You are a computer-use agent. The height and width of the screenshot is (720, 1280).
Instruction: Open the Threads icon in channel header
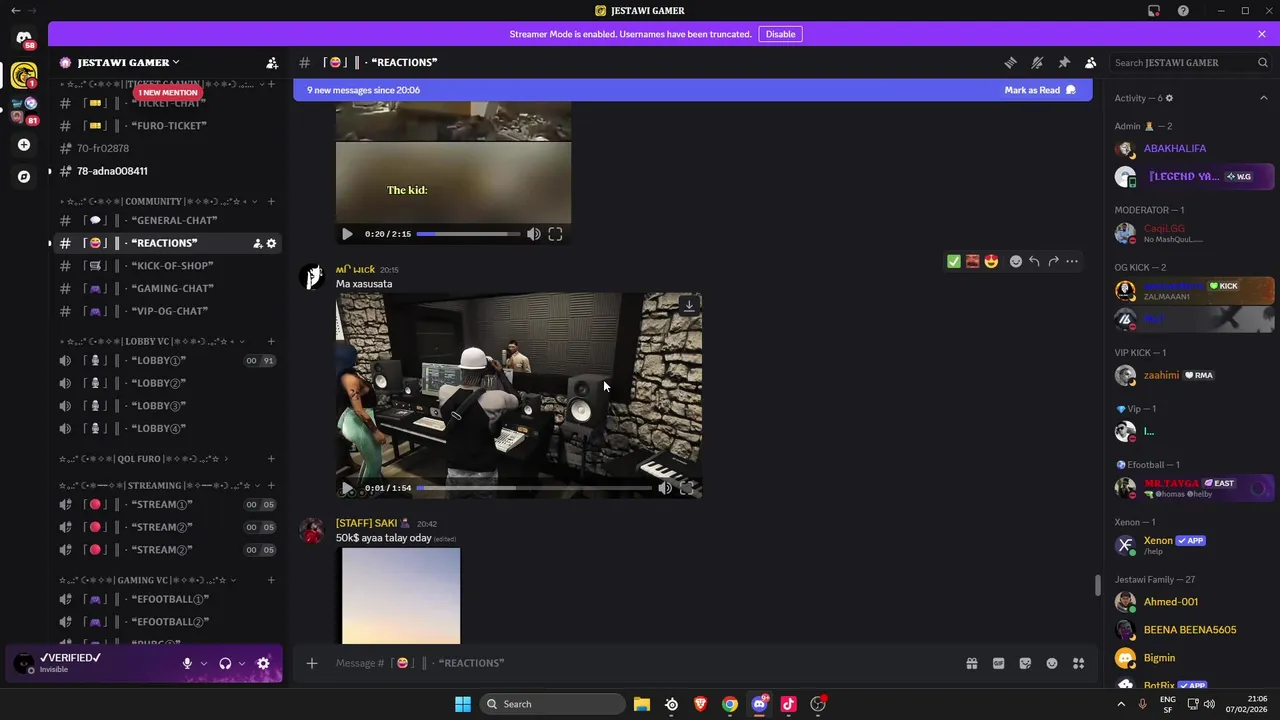(1010, 62)
